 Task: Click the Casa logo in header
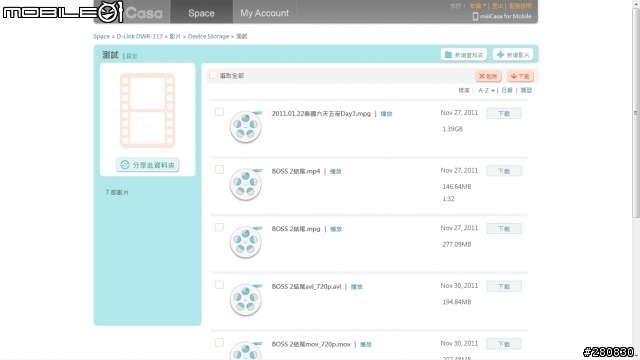tap(144, 13)
